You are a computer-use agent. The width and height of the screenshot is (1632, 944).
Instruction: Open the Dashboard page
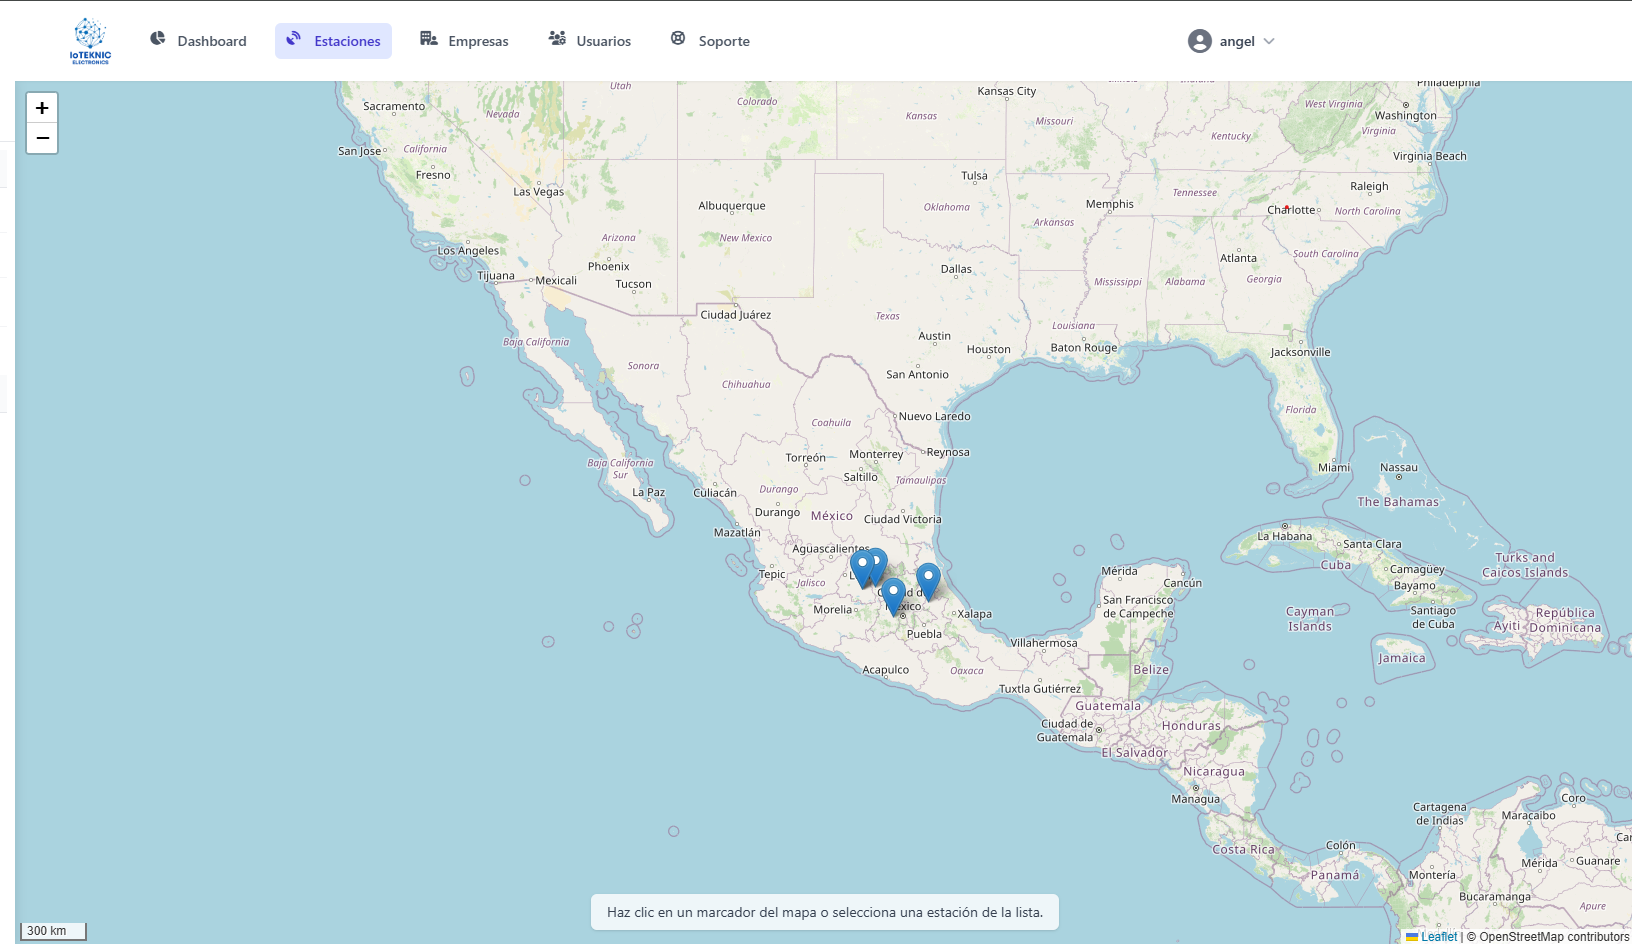click(x=198, y=41)
